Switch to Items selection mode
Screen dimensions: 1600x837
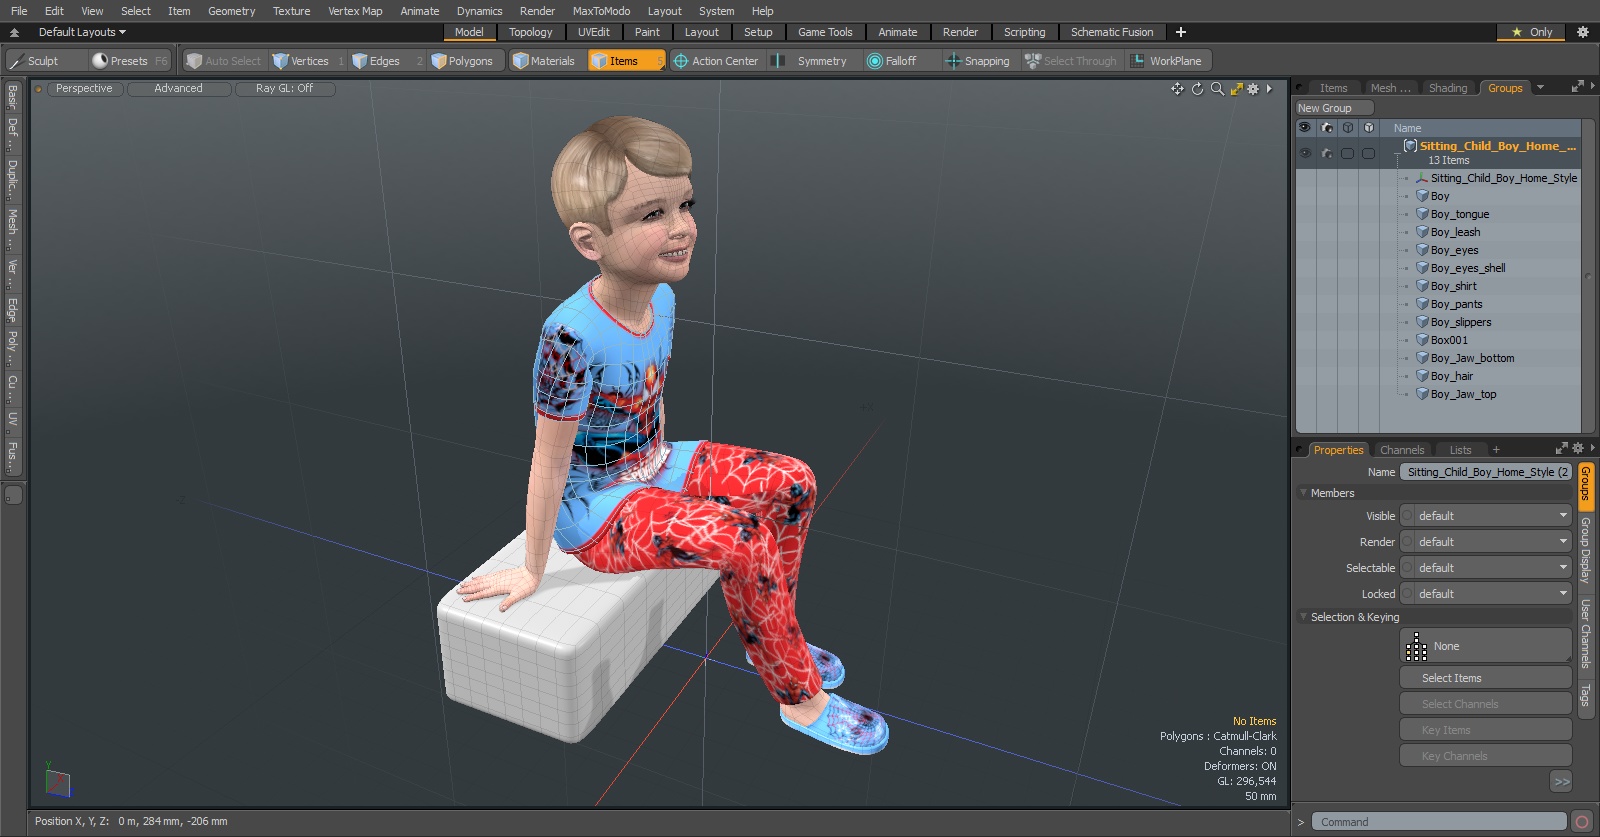(625, 61)
